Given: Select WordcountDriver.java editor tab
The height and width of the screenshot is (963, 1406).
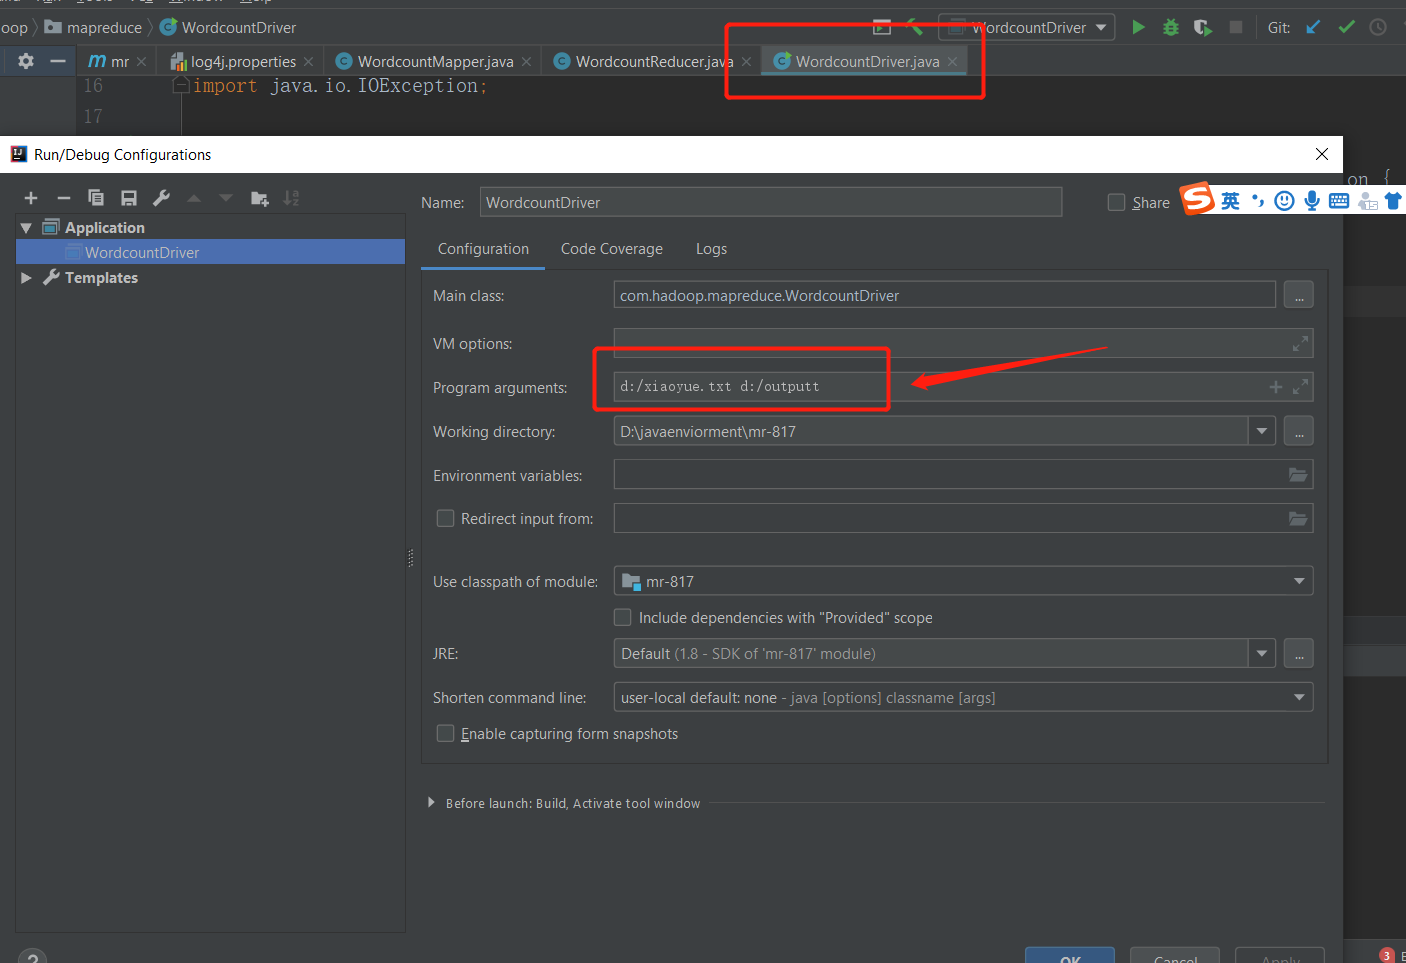Looking at the screenshot, I should [x=866, y=61].
